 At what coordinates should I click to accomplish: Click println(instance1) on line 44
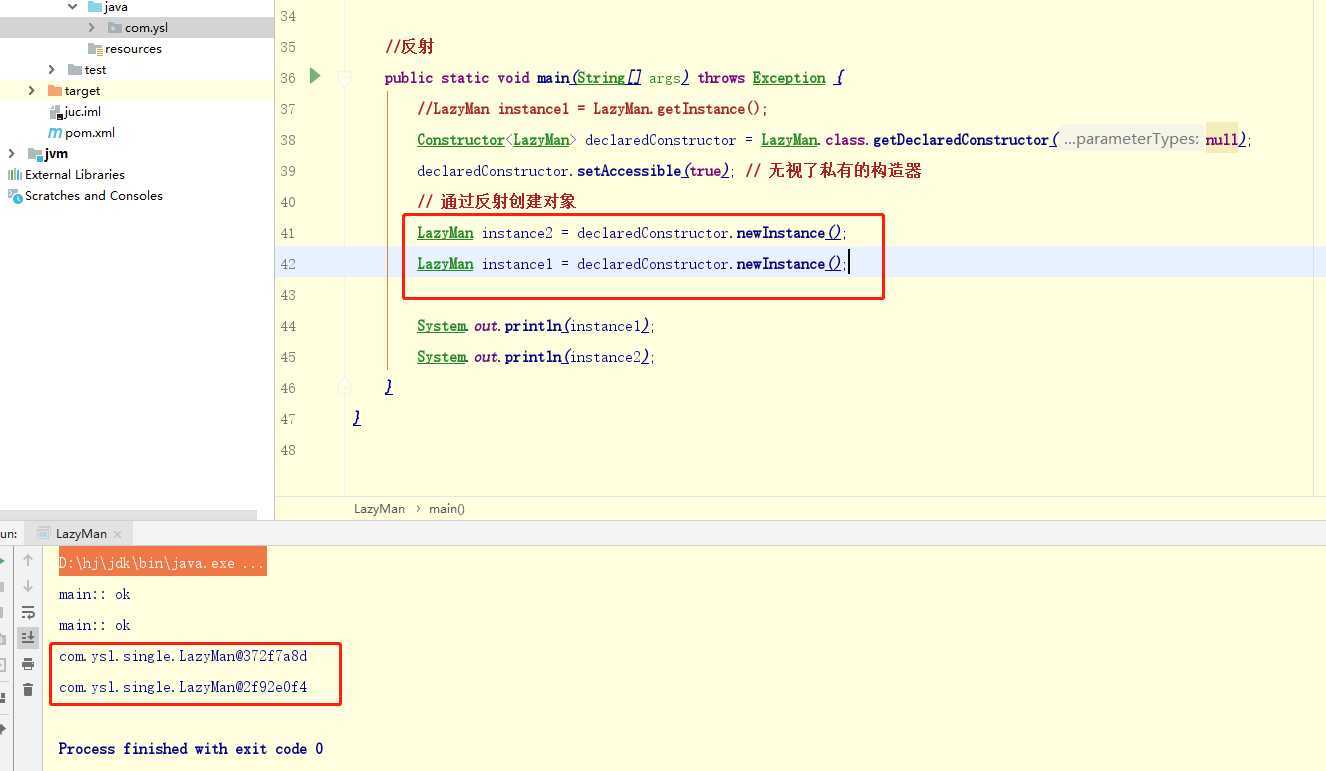(579, 326)
